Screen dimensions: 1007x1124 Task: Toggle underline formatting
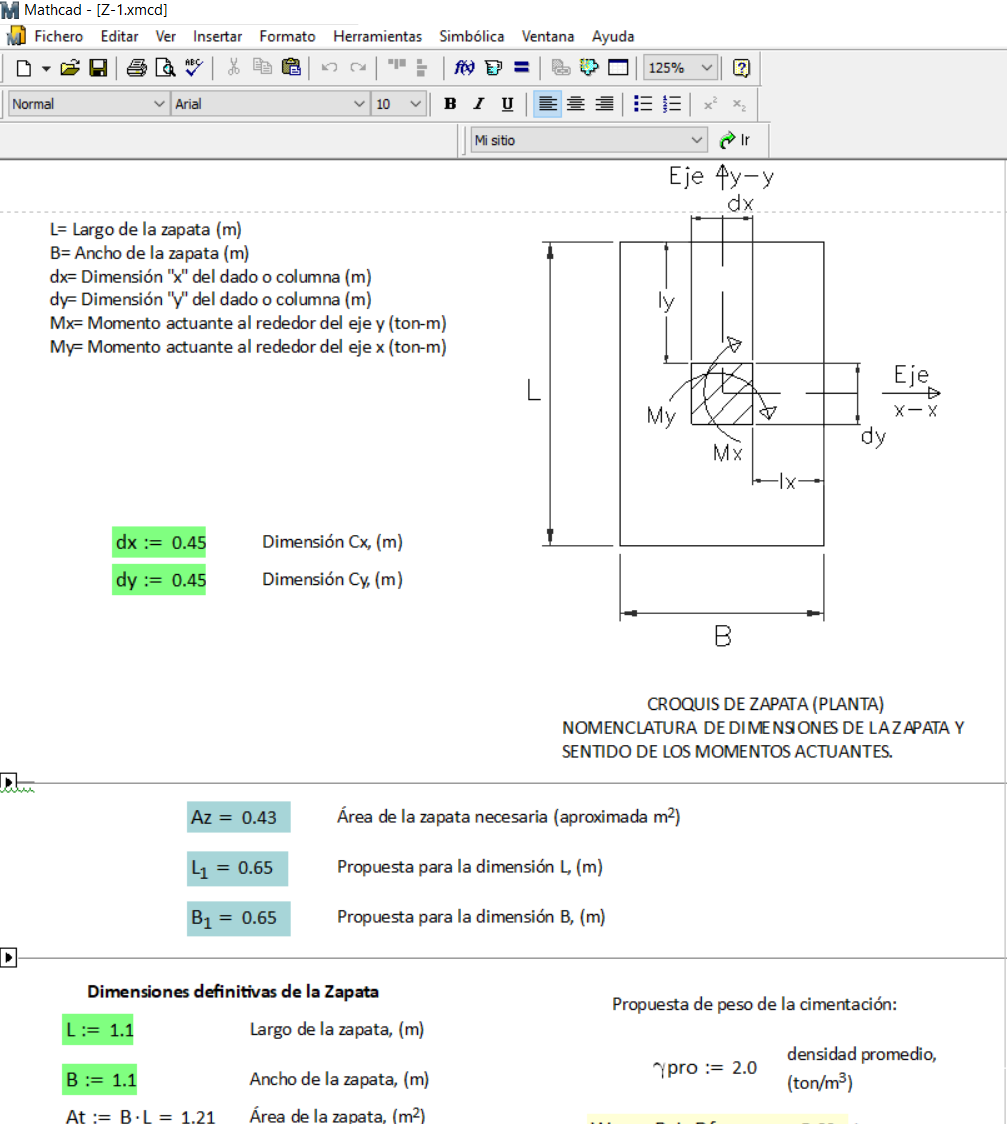[x=507, y=104]
